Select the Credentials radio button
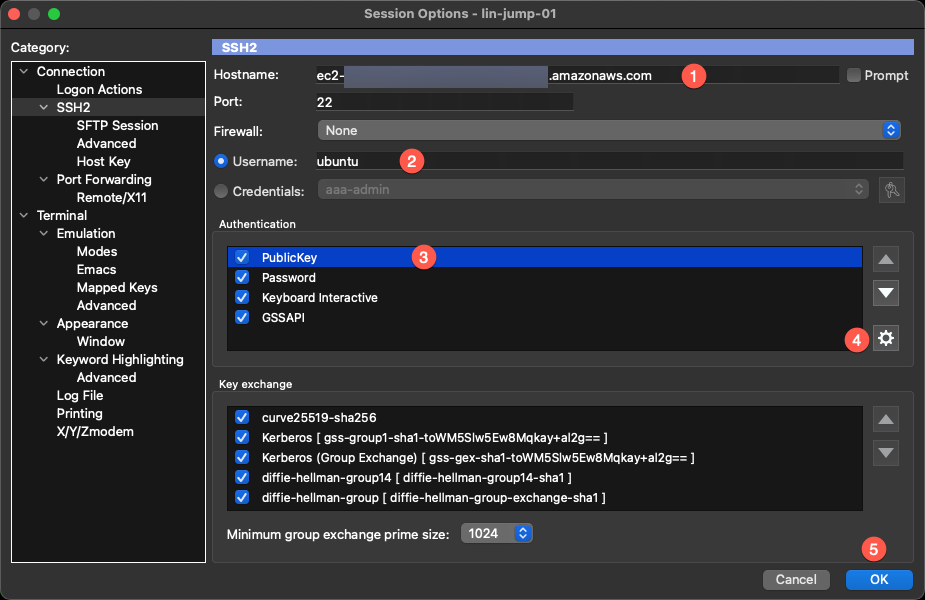Screen dimensions: 925x600 221,191
